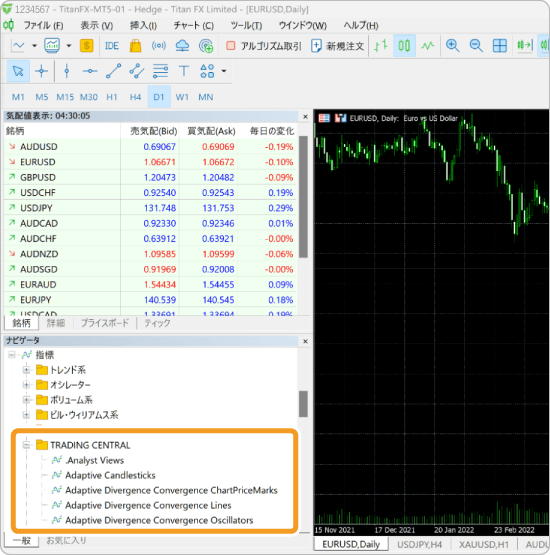Open the chart template icon
The image size is (550, 555).
tap(52, 46)
